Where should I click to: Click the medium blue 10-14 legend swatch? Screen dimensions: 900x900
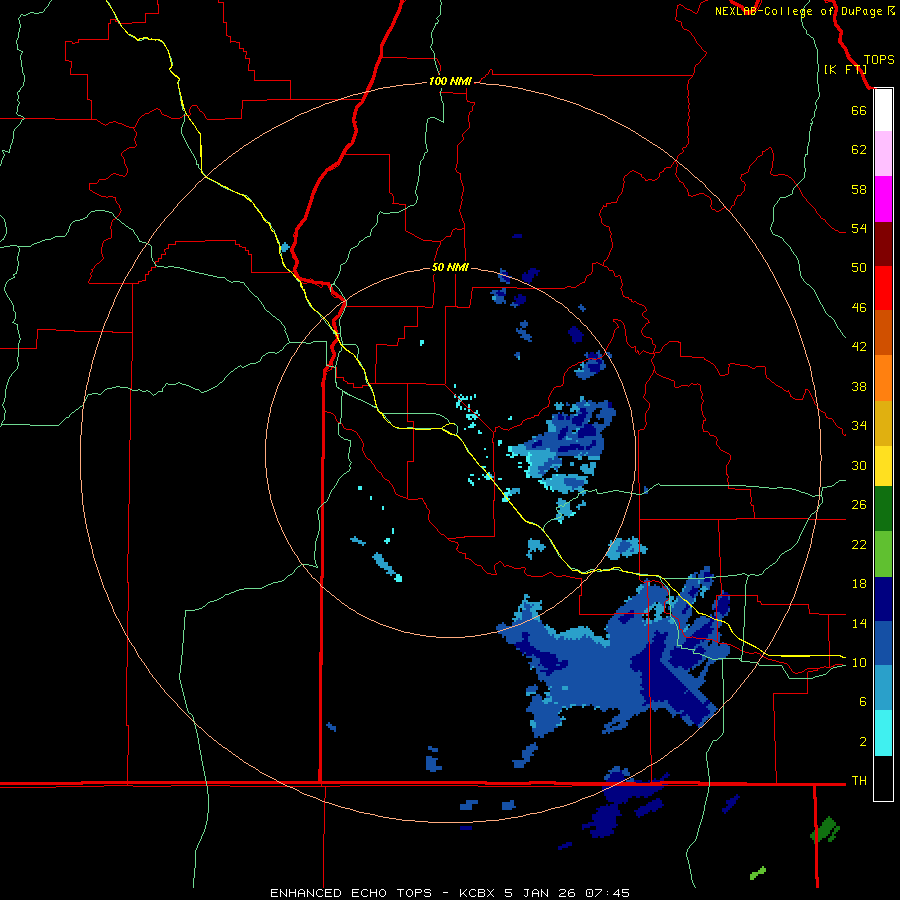tap(883, 643)
